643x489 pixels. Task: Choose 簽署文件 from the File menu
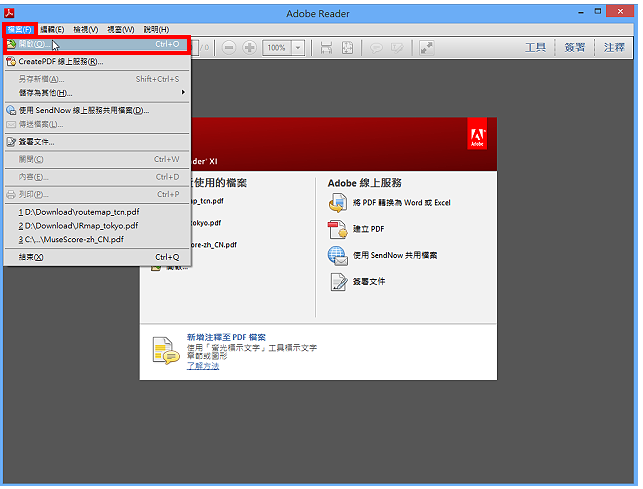point(97,142)
